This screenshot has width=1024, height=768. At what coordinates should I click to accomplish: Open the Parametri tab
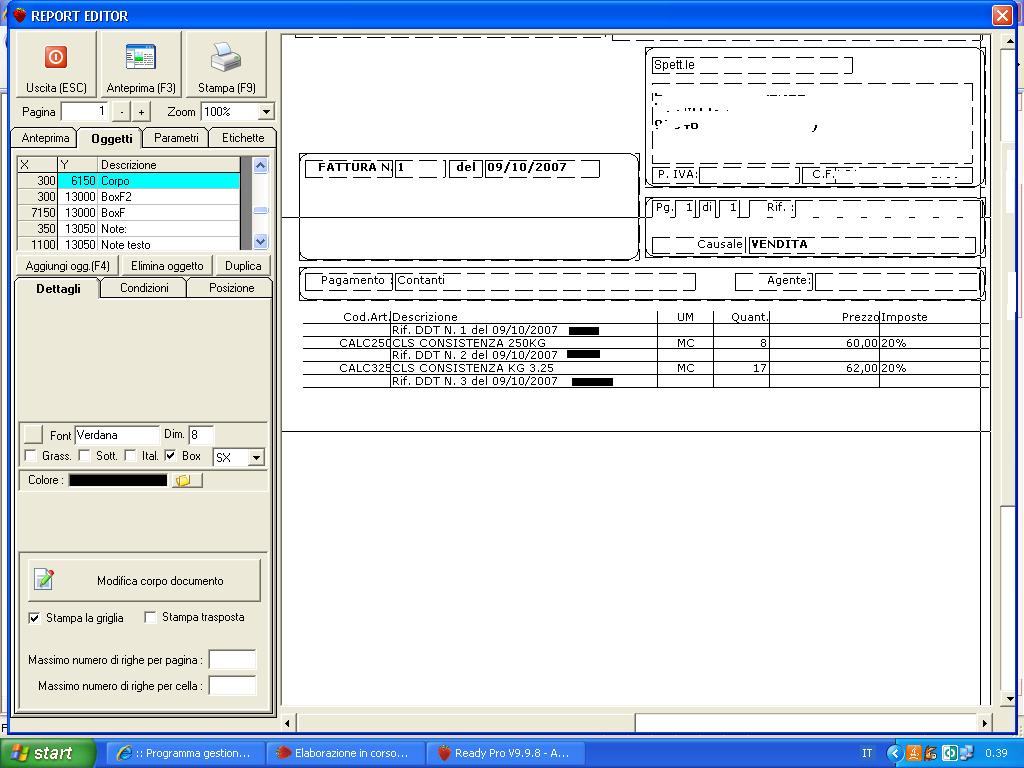click(x=176, y=138)
